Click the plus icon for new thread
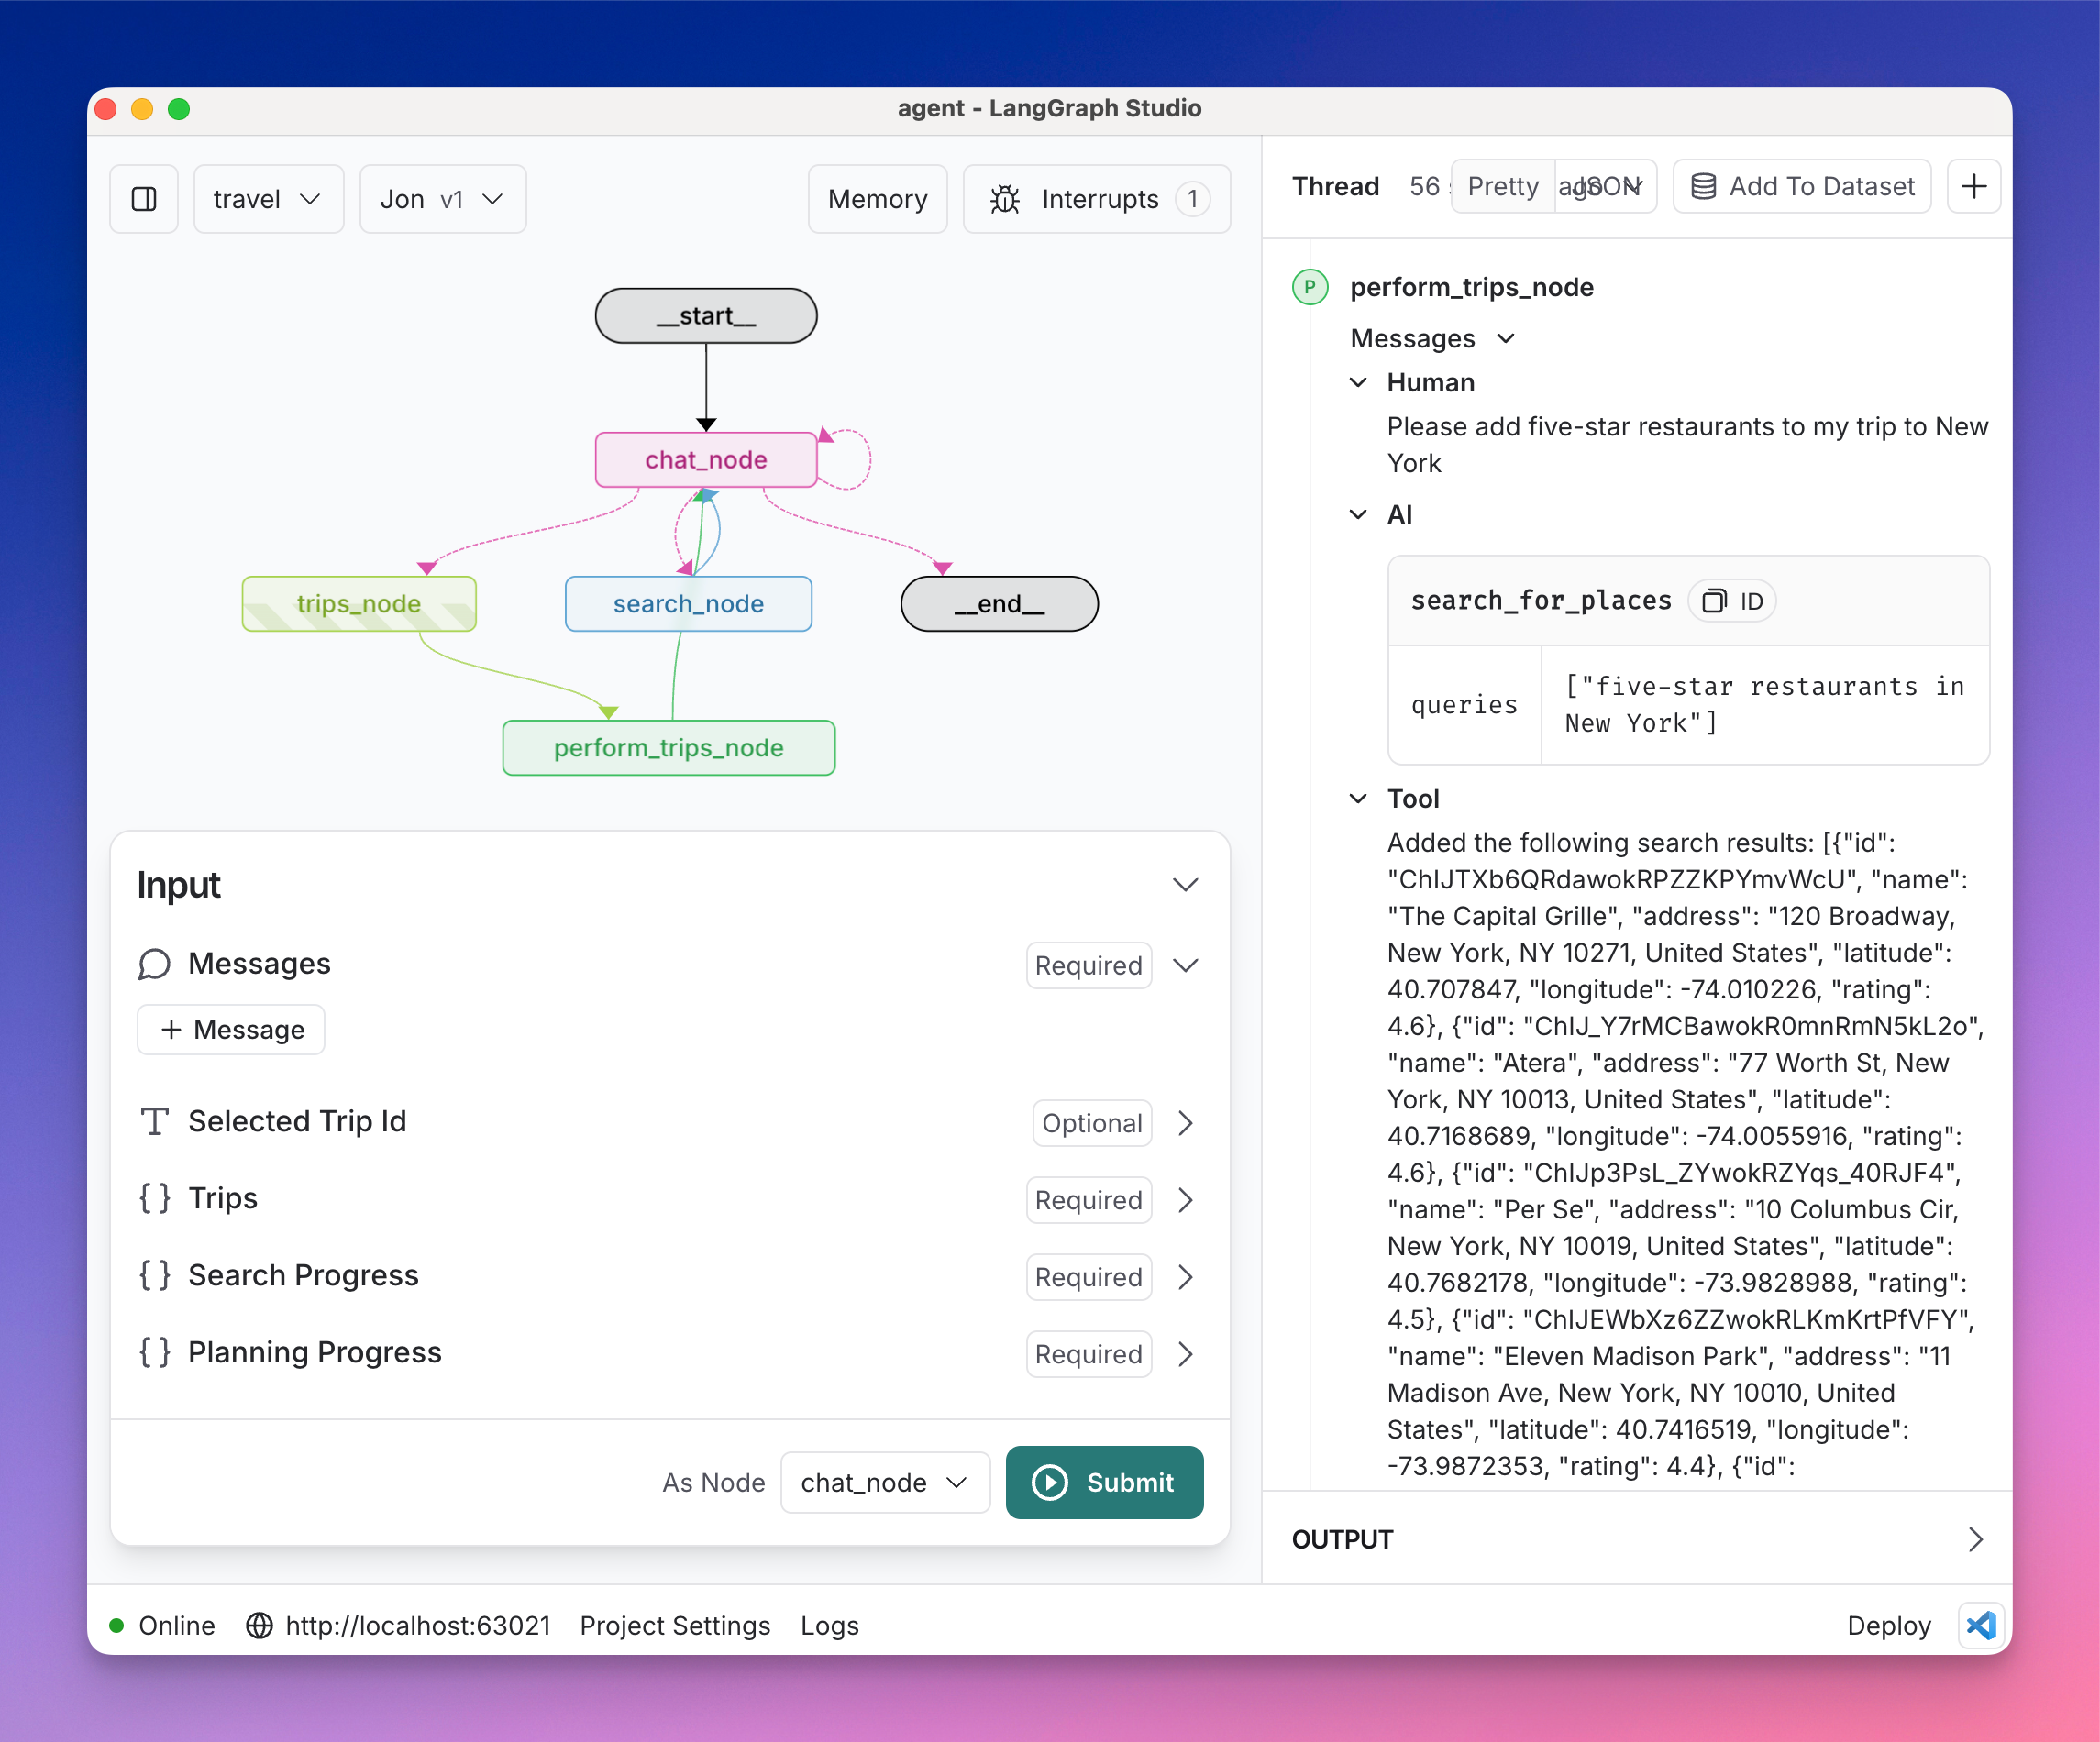 coord(1973,186)
